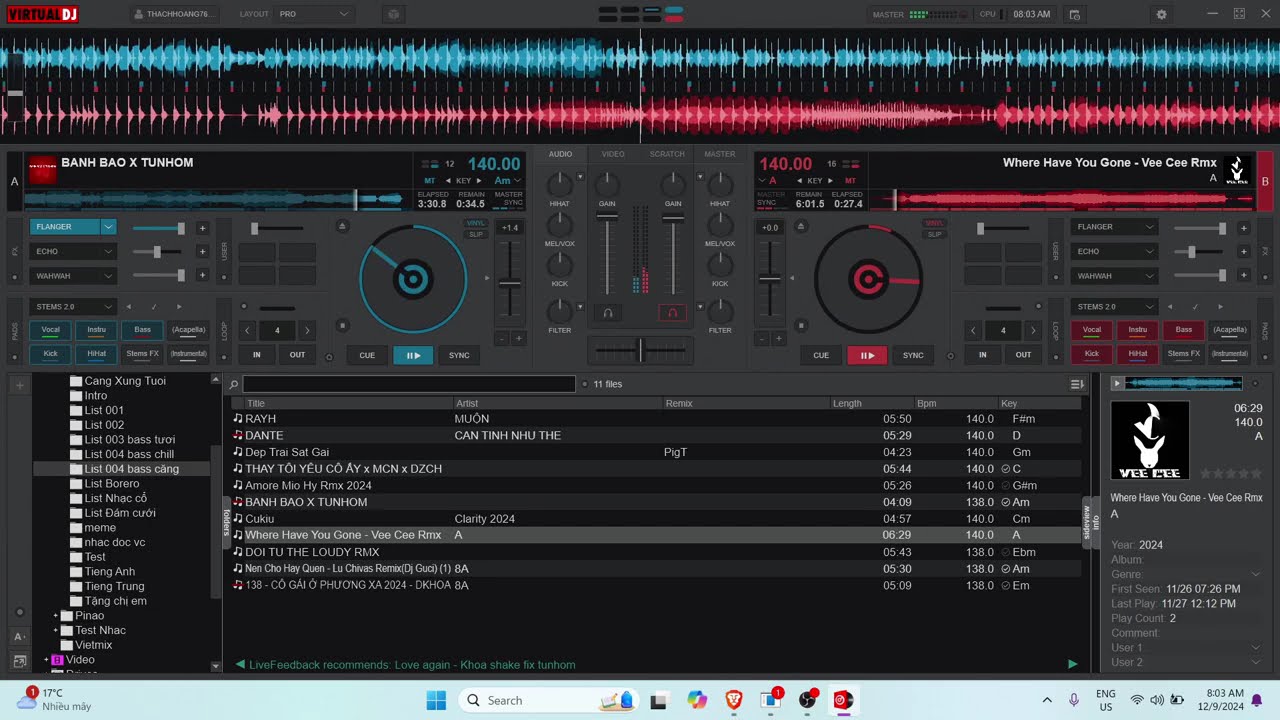The width and height of the screenshot is (1280, 720).
Task: Play the LiveFeedback recommended track arrow
Action: pos(1073,664)
